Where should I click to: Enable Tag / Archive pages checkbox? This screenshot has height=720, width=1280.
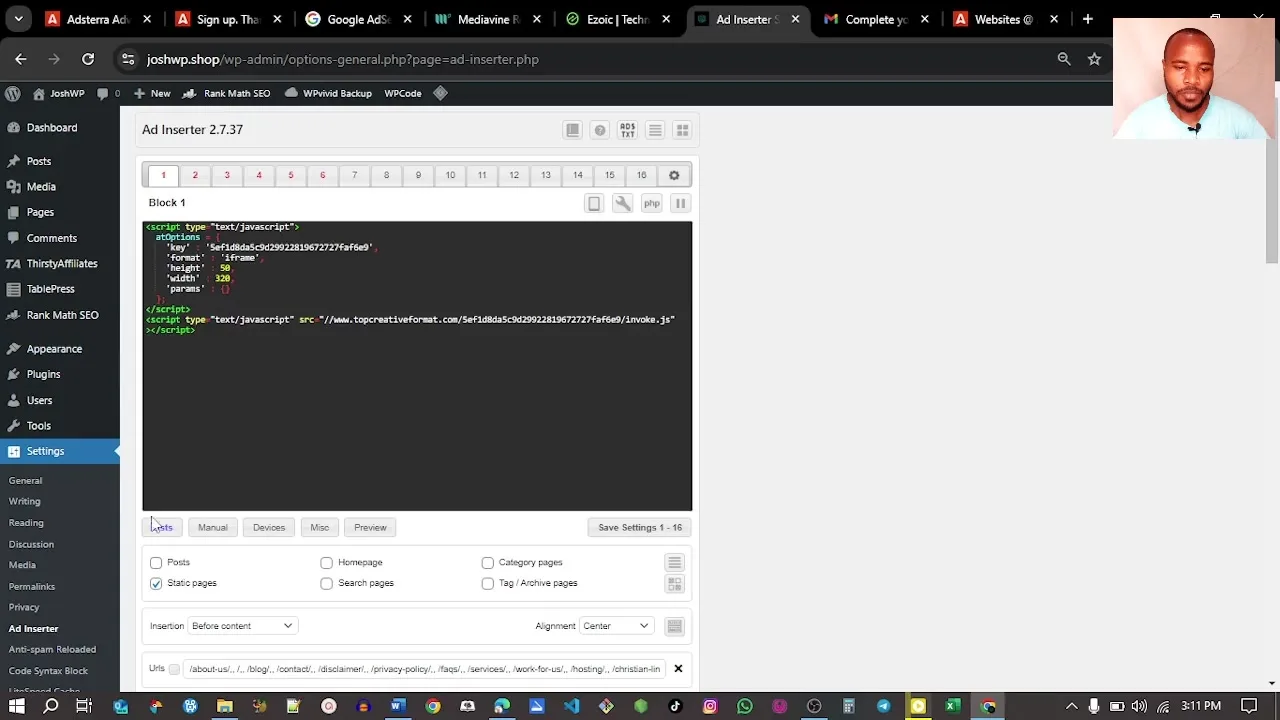click(x=488, y=583)
